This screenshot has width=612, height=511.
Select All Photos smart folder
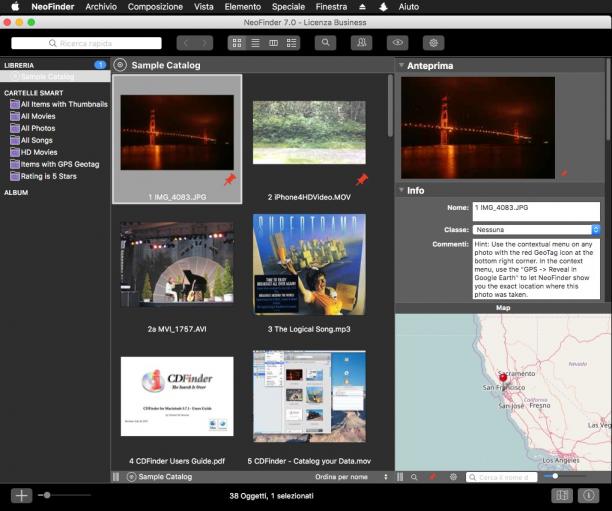[33, 128]
